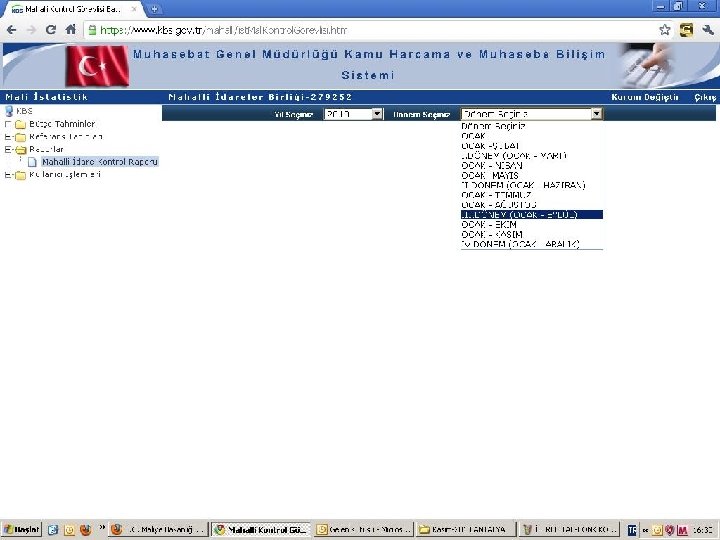Image resolution: width=720 pixels, height=540 pixels.
Task: Choose IV. DÖNEM (OCAK - ARALIK) option
Action: [531, 244]
